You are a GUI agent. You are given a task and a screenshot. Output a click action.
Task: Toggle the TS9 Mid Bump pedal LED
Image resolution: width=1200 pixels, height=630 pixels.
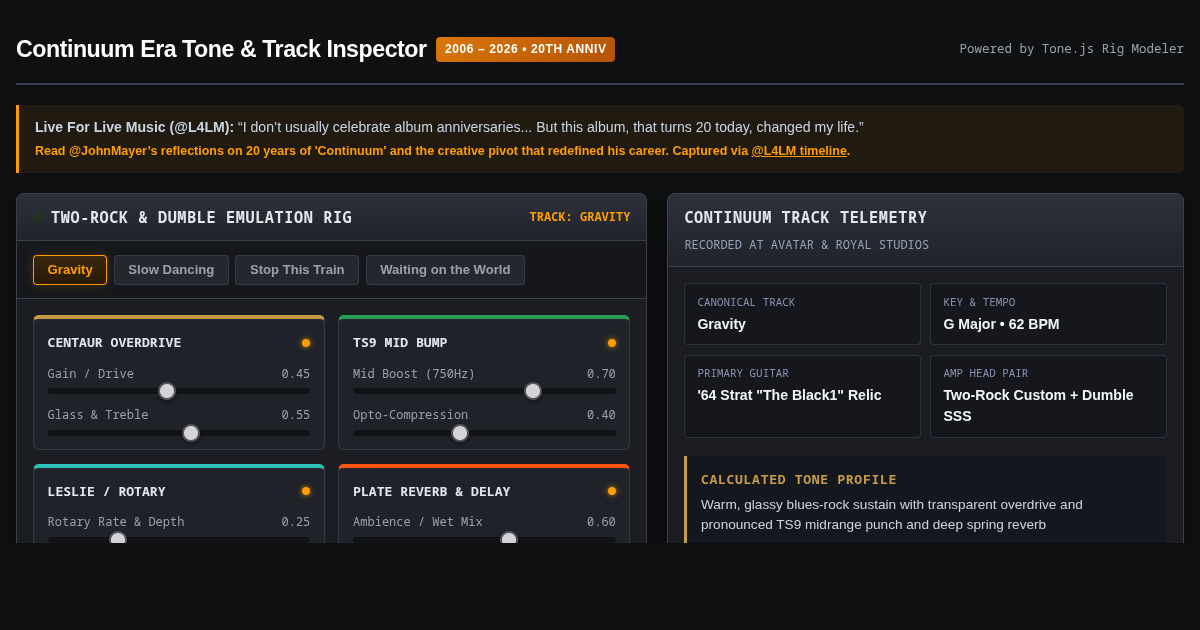tap(612, 343)
